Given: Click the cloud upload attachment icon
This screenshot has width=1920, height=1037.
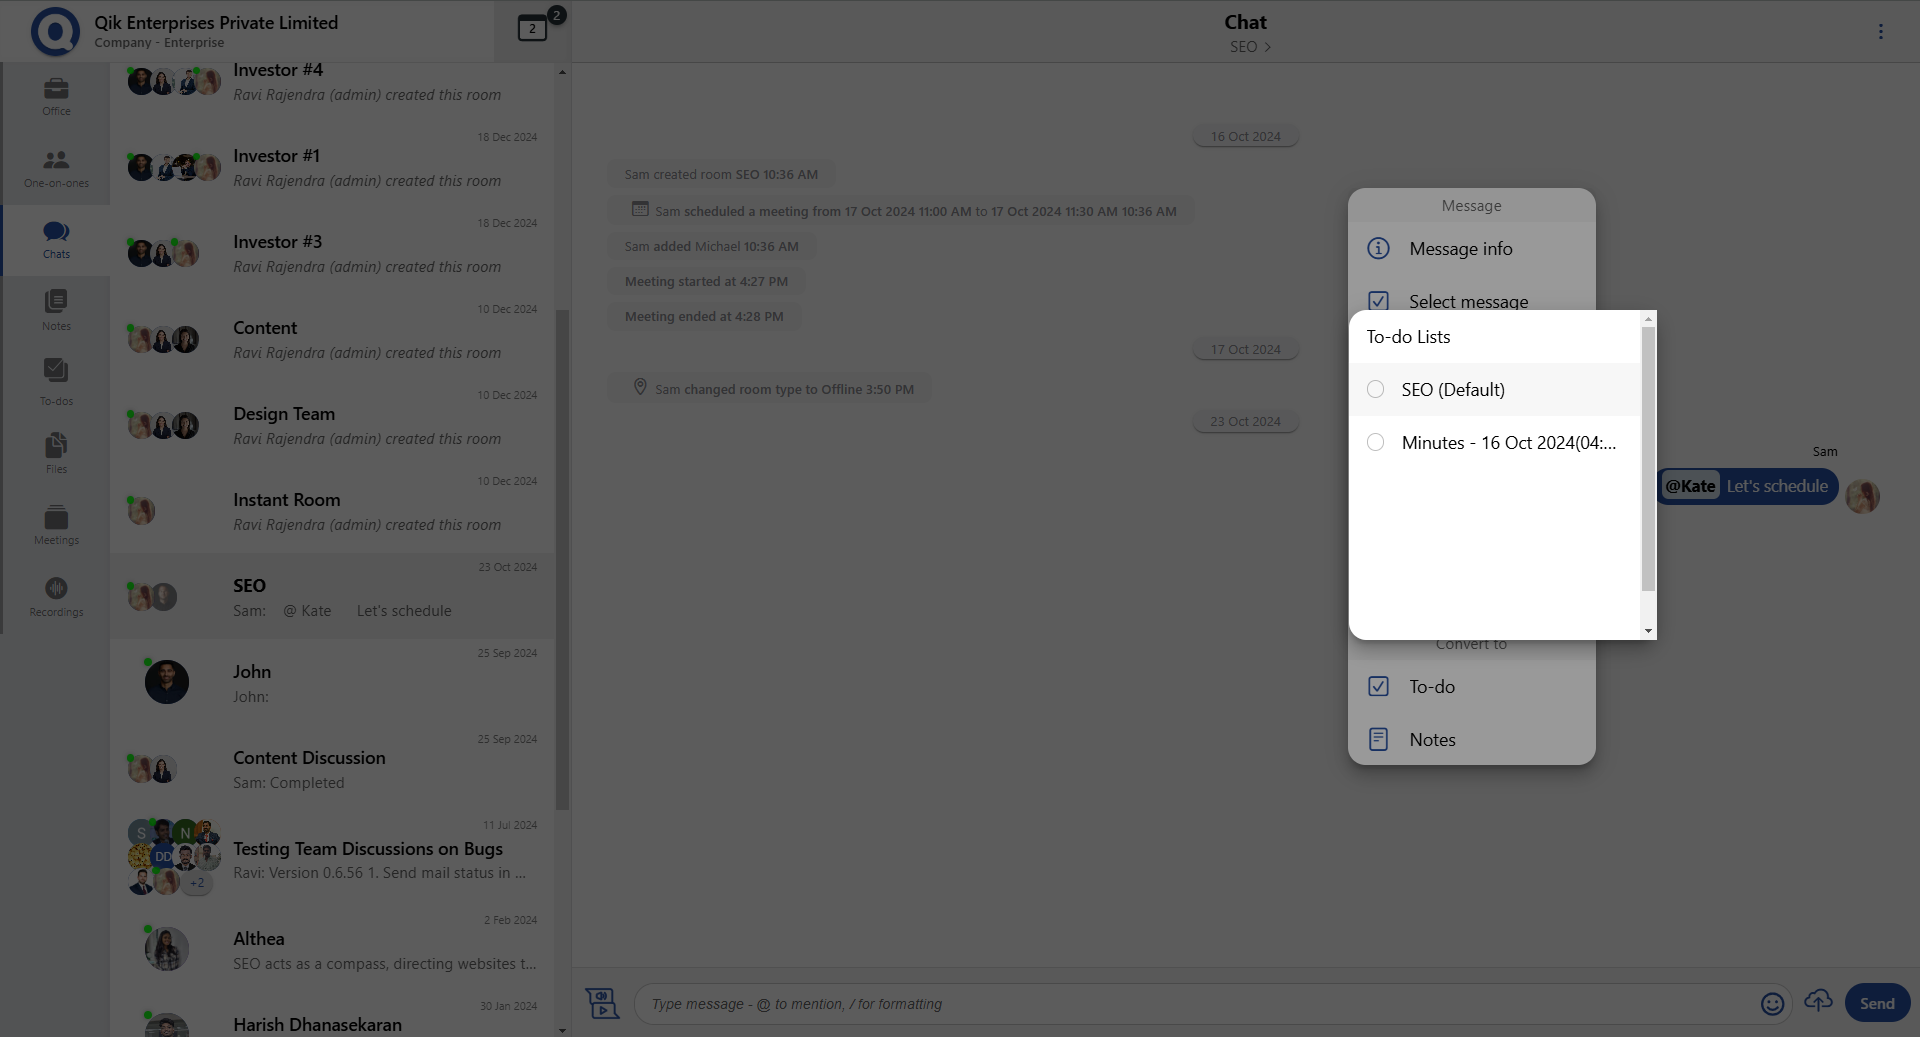Looking at the screenshot, I should [1818, 1000].
